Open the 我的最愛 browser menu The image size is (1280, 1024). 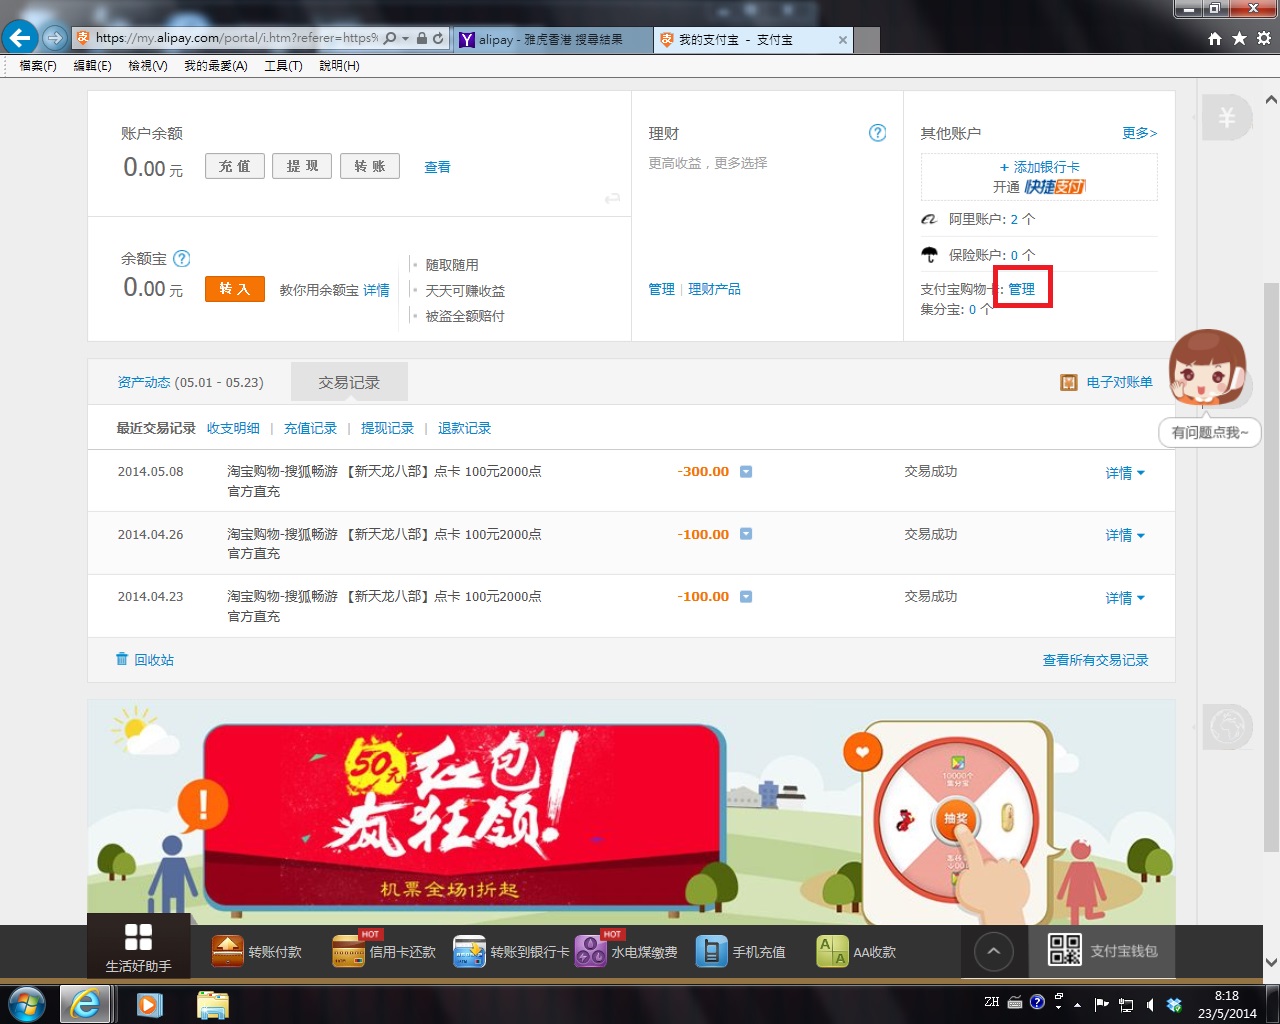(215, 66)
